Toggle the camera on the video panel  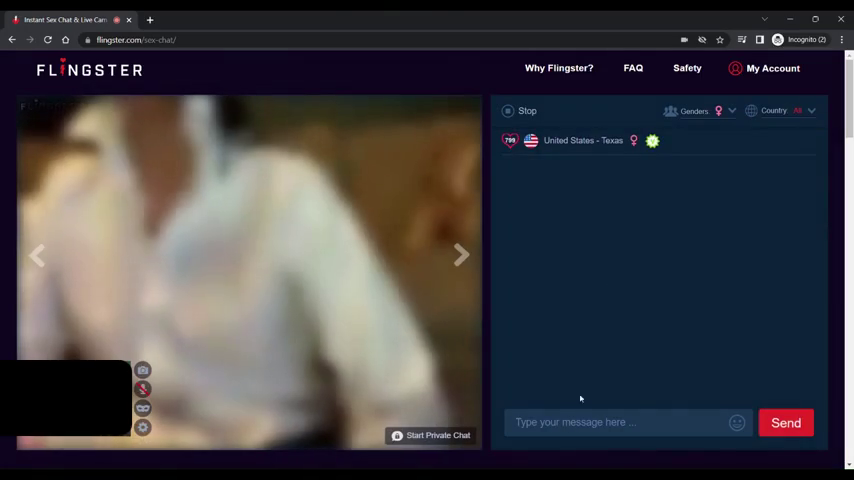[143, 370]
